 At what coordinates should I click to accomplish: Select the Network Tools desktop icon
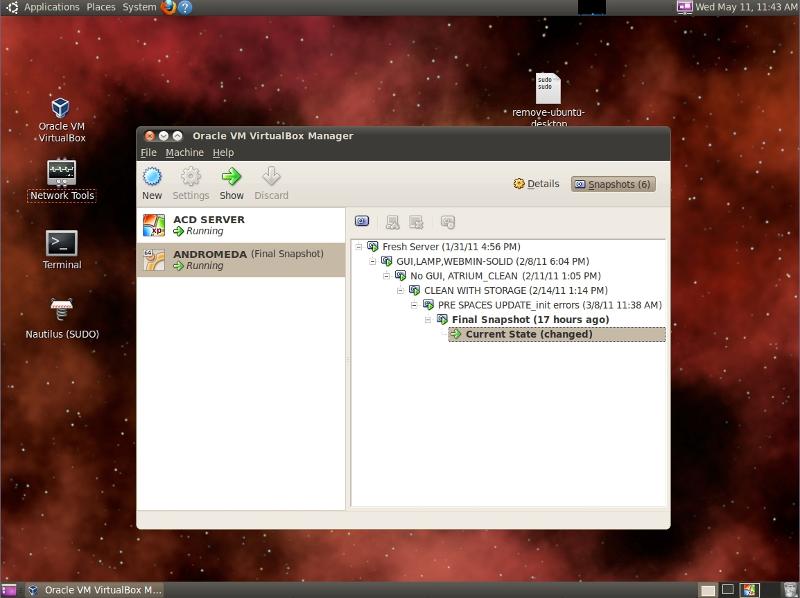click(x=61, y=180)
